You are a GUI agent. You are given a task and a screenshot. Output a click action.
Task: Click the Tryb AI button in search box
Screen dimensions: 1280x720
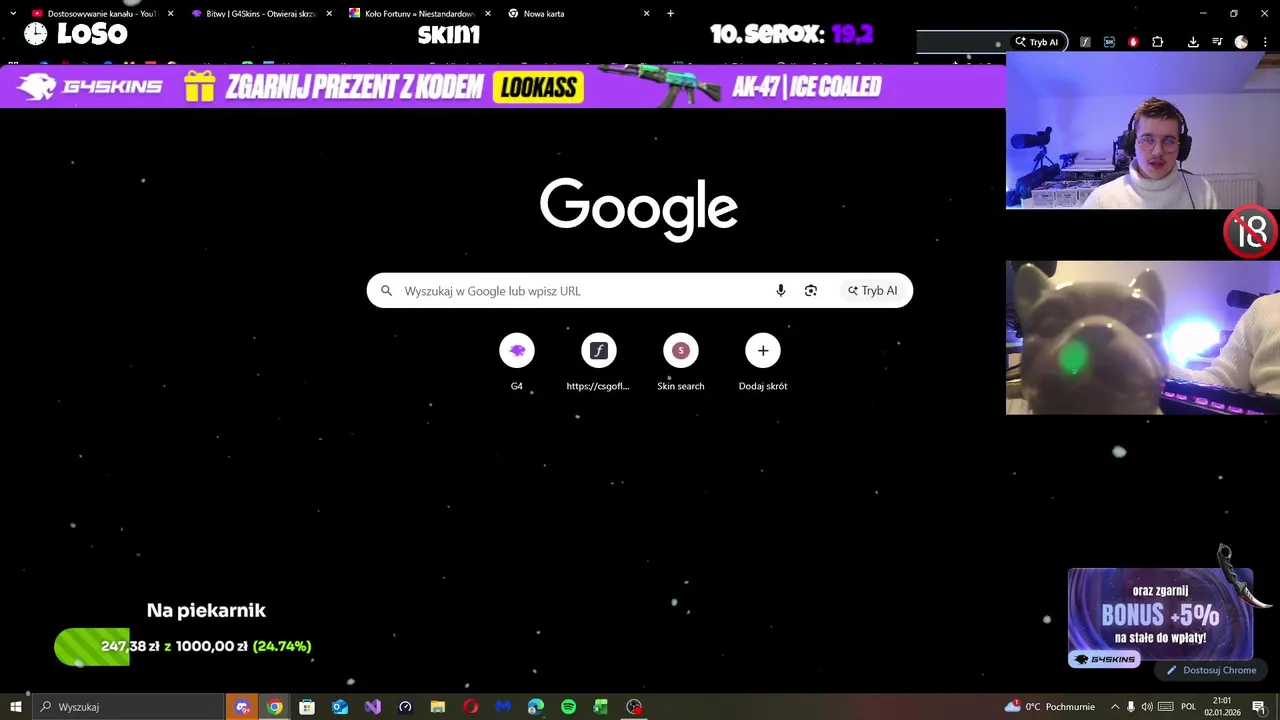(873, 291)
